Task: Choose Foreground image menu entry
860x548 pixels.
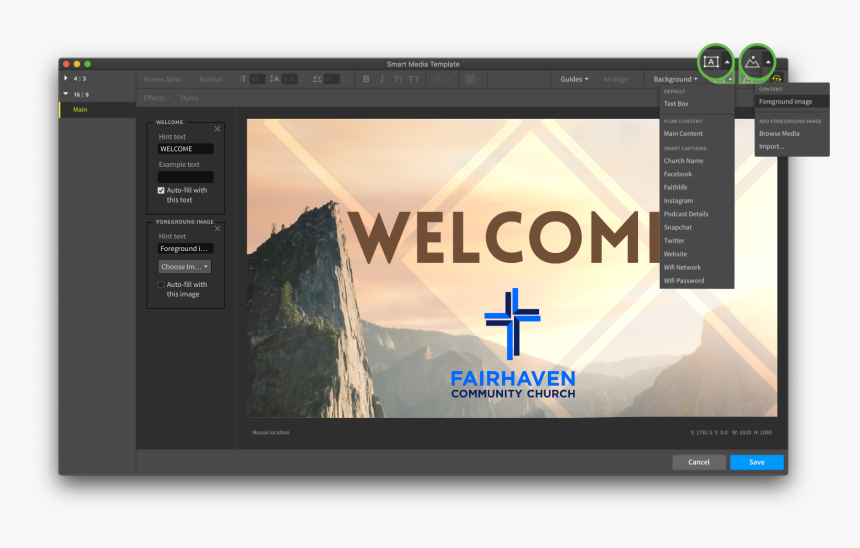Action: (792, 101)
